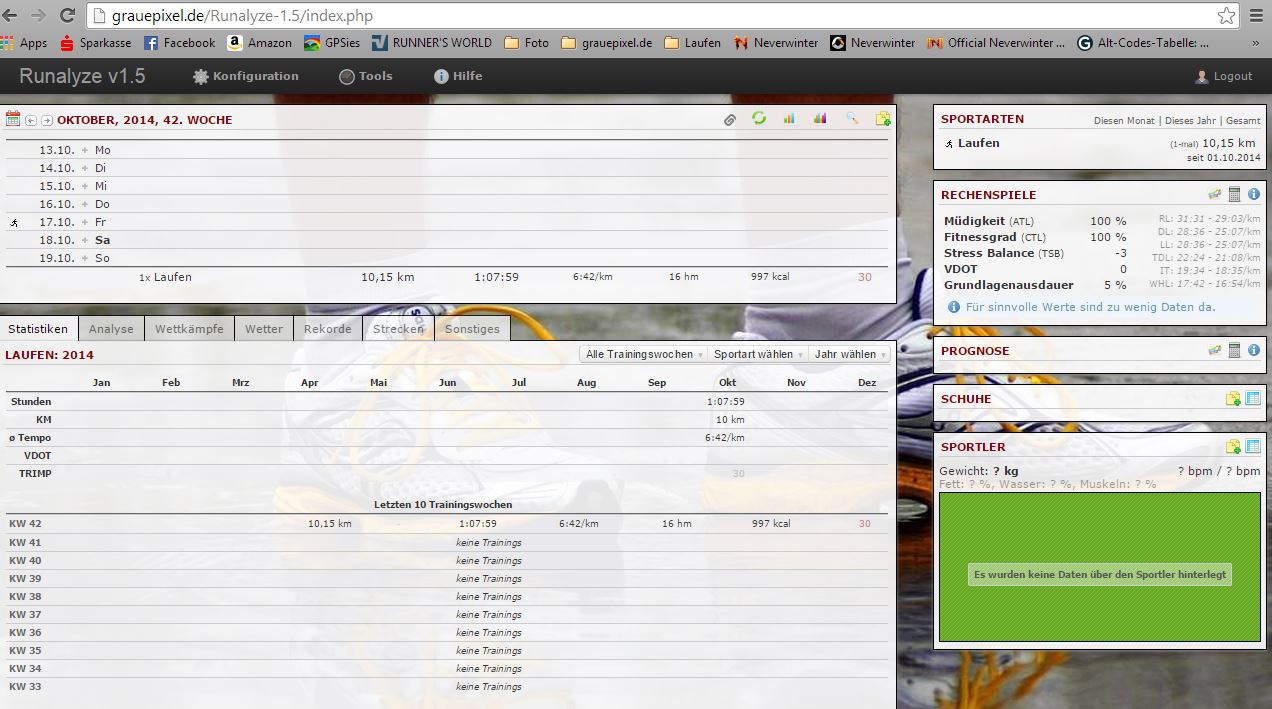Image resolution: width=1272 pixels, height=709 pixels.
Task: Open 'Jahr wählen' dropdown
Action: click(849, 354)
